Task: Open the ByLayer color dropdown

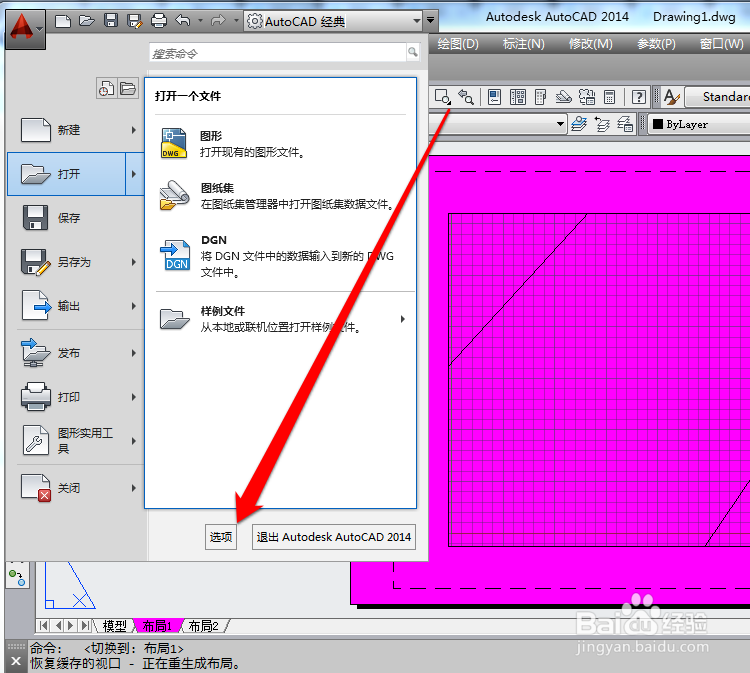Action: click(699, 124)
